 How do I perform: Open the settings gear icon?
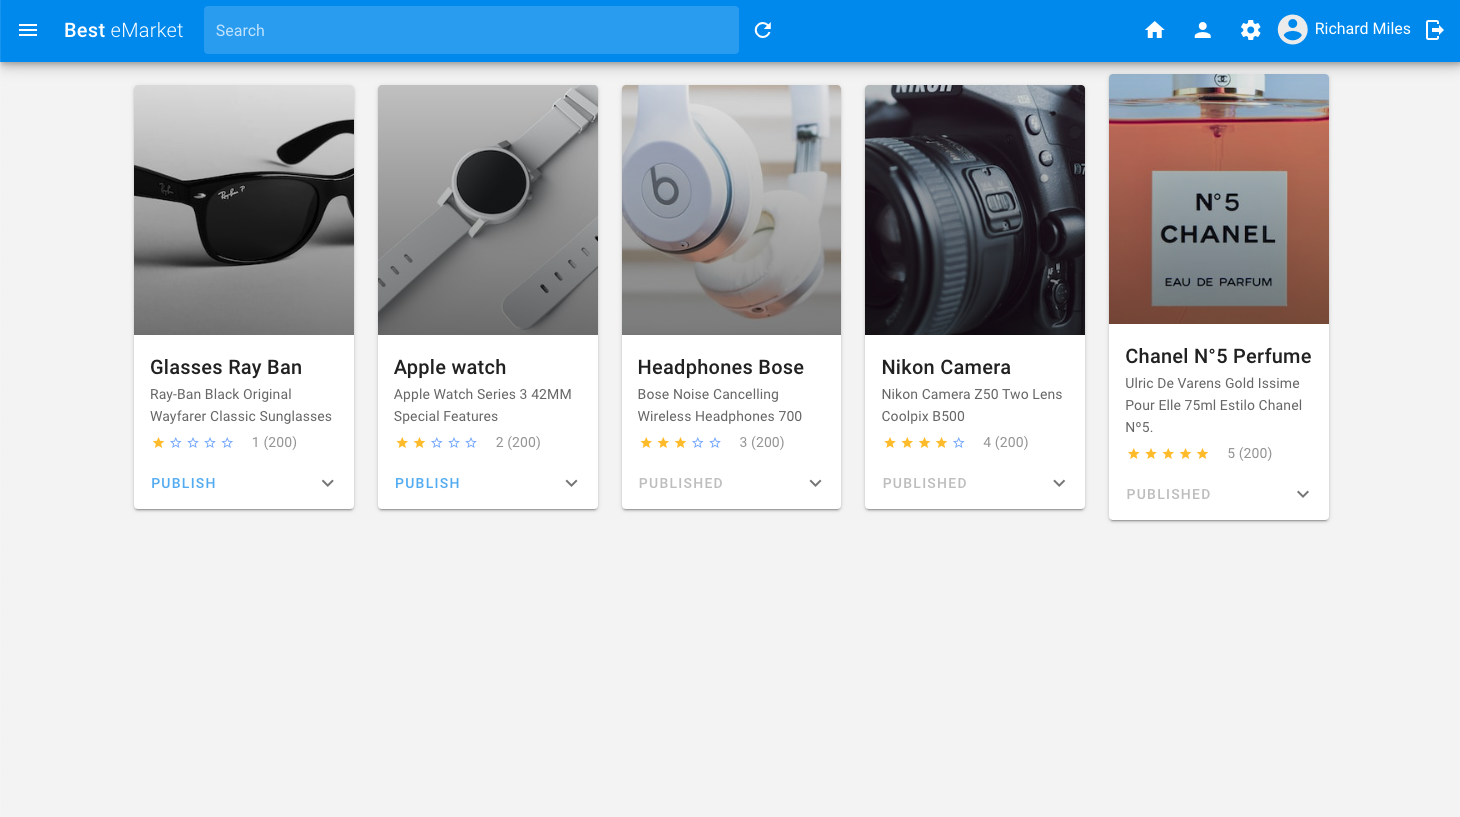pyautogui.click(x=1251, y=30)
